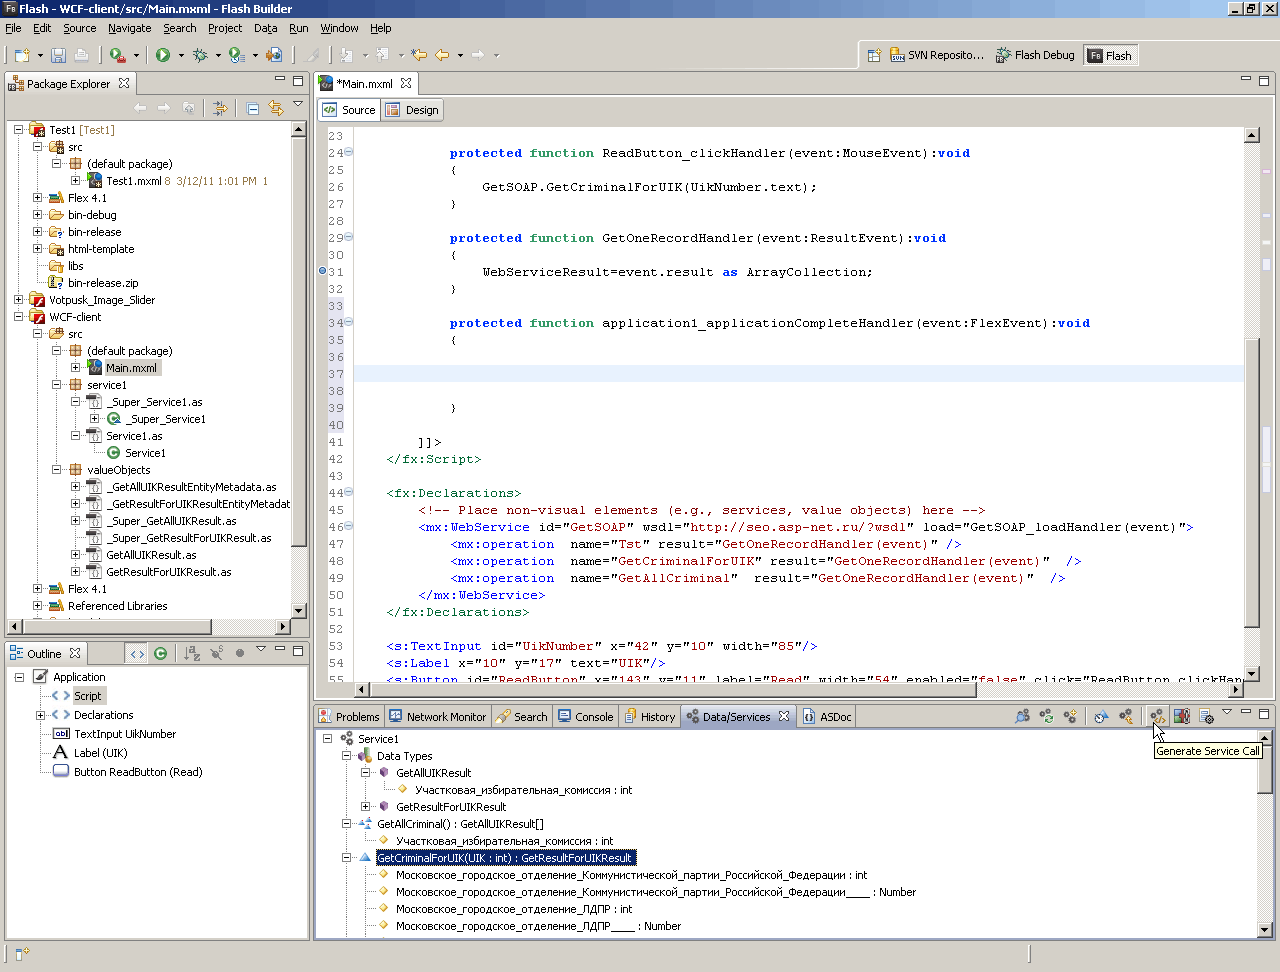Click the green Run button in toolbar

click(x=163, y=55)
